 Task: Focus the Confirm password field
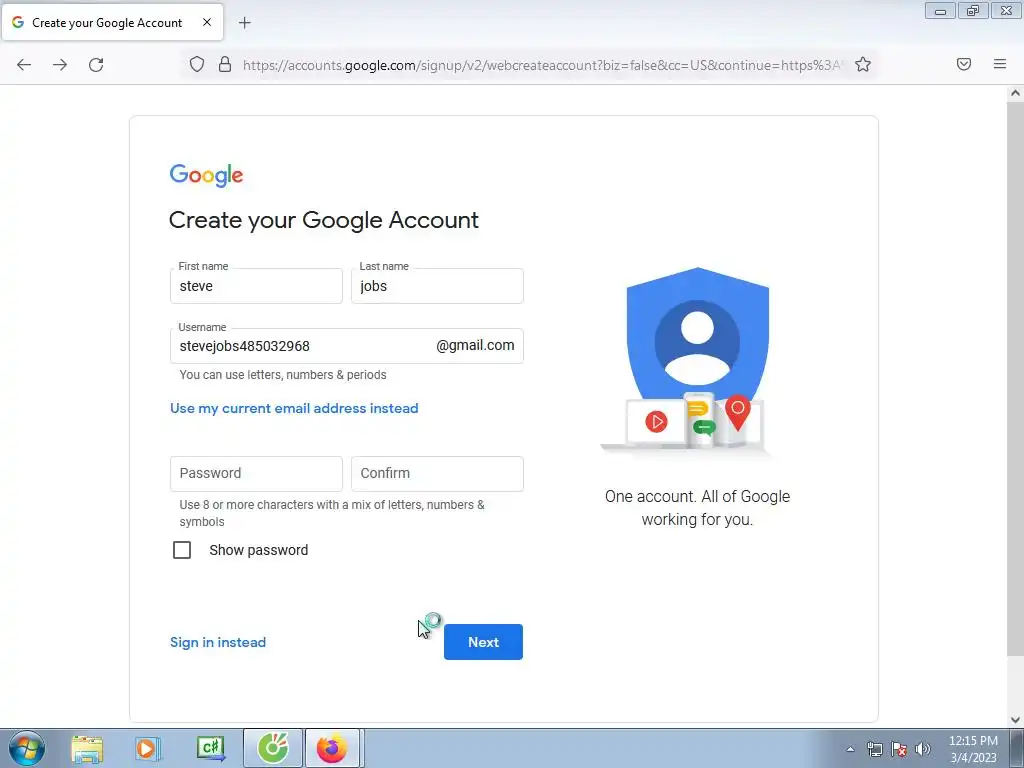pyautogui.click(x=437, y=473)
